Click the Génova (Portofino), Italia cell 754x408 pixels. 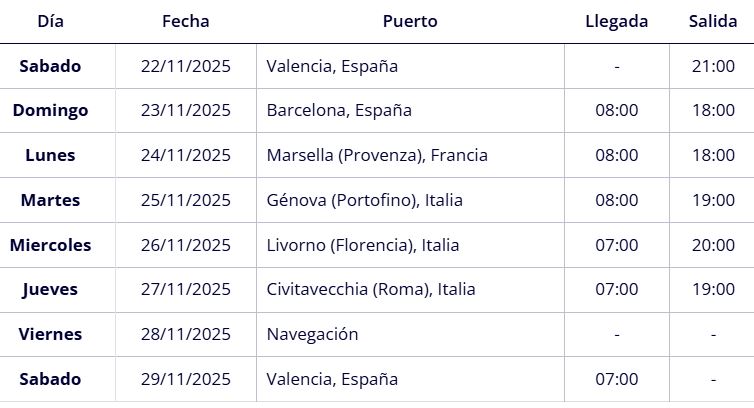[365, 200]
